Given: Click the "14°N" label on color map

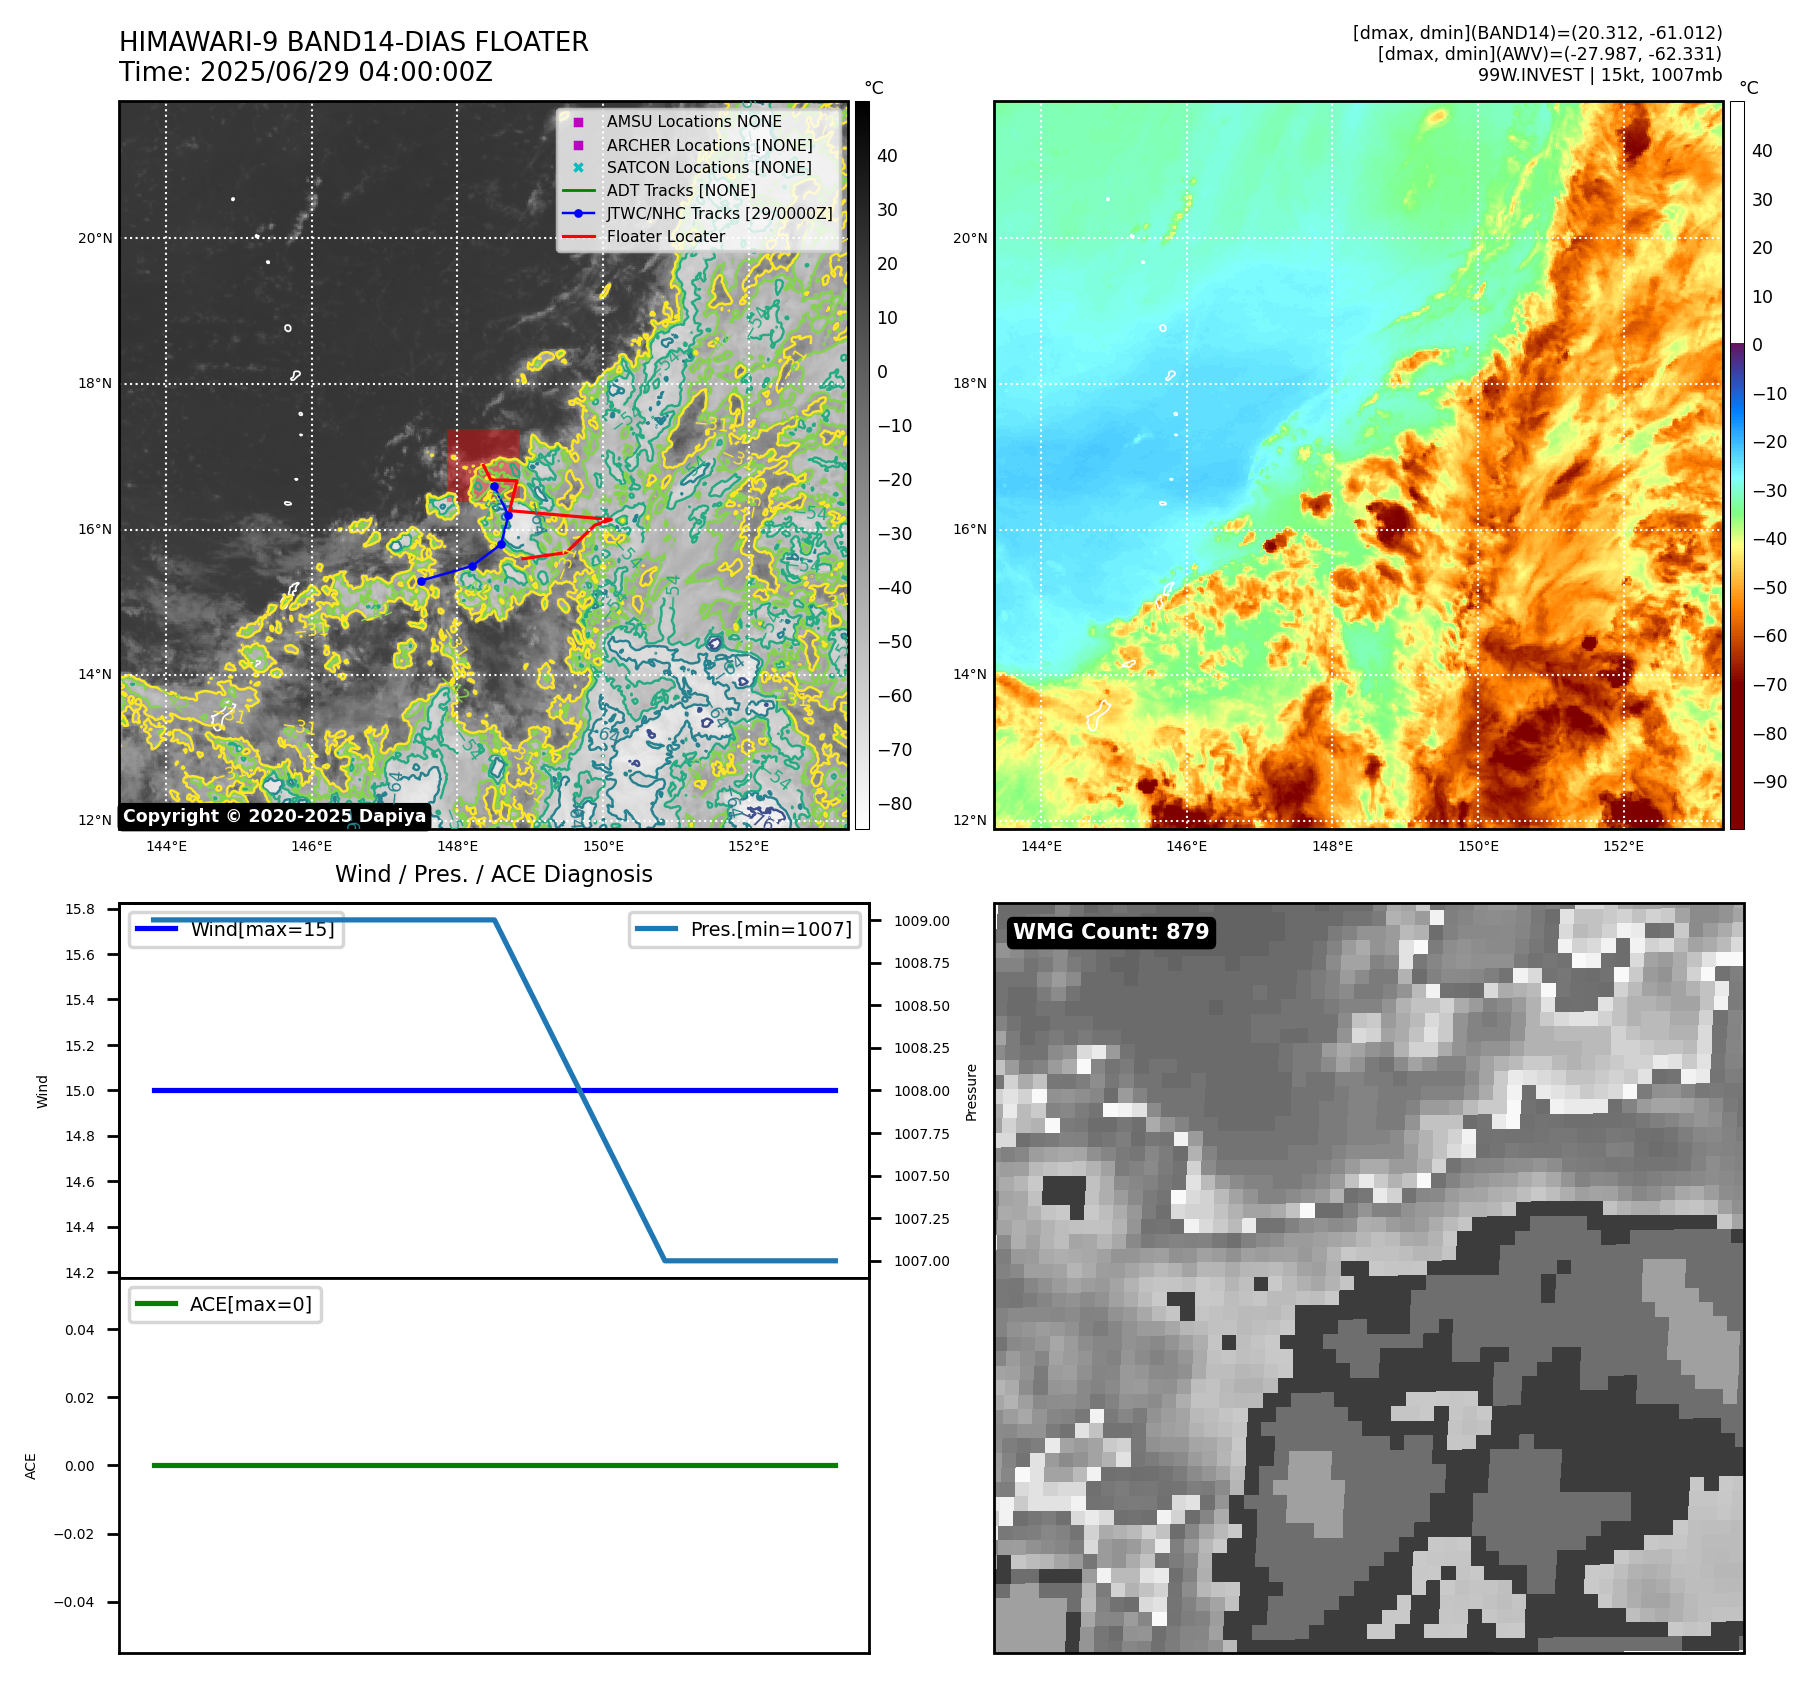Looking at the screenshot, I should 970,675.
